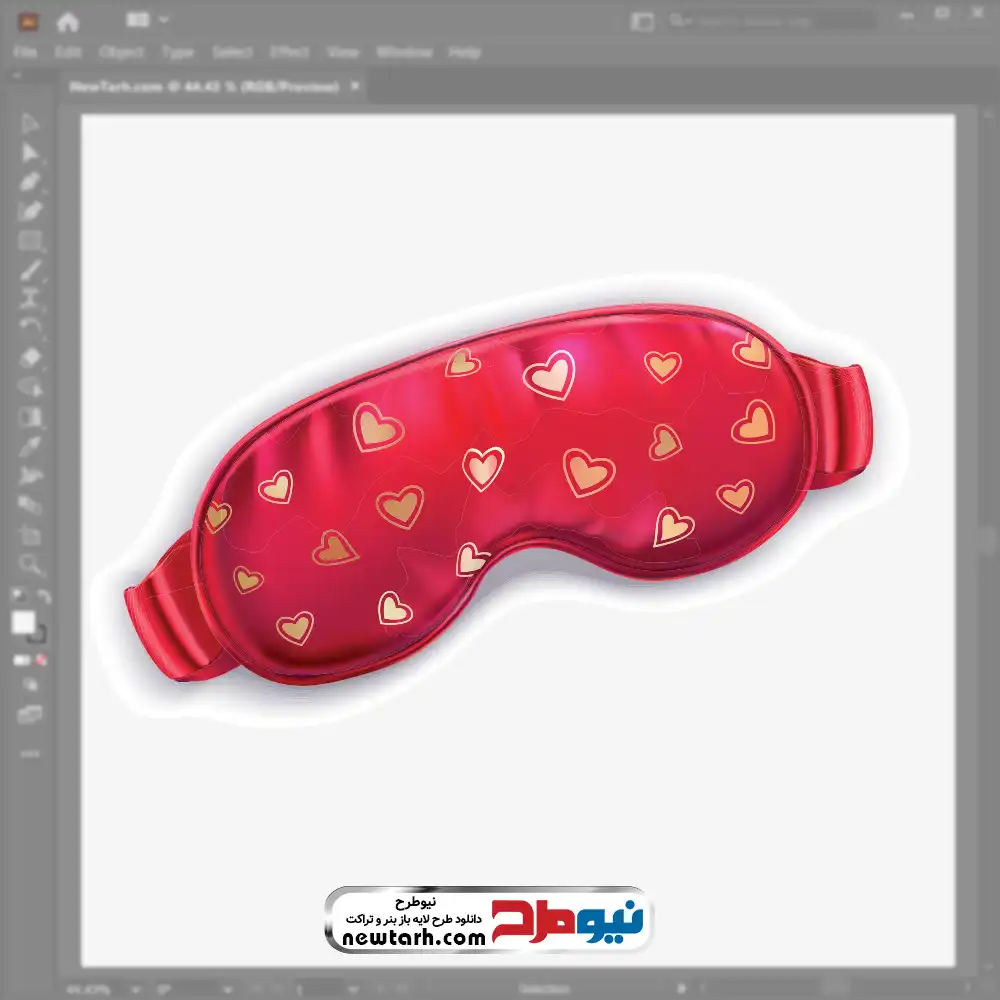Select the Pen tool
This screenshot has height=1000, width=1000.
pyautogui.click(x=30, y=182)
